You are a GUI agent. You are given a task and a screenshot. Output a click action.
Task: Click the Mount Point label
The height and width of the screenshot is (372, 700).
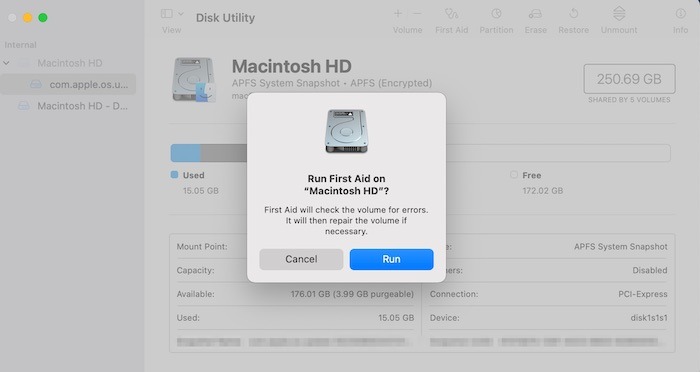pyautogui.click(x=202, y=247)
